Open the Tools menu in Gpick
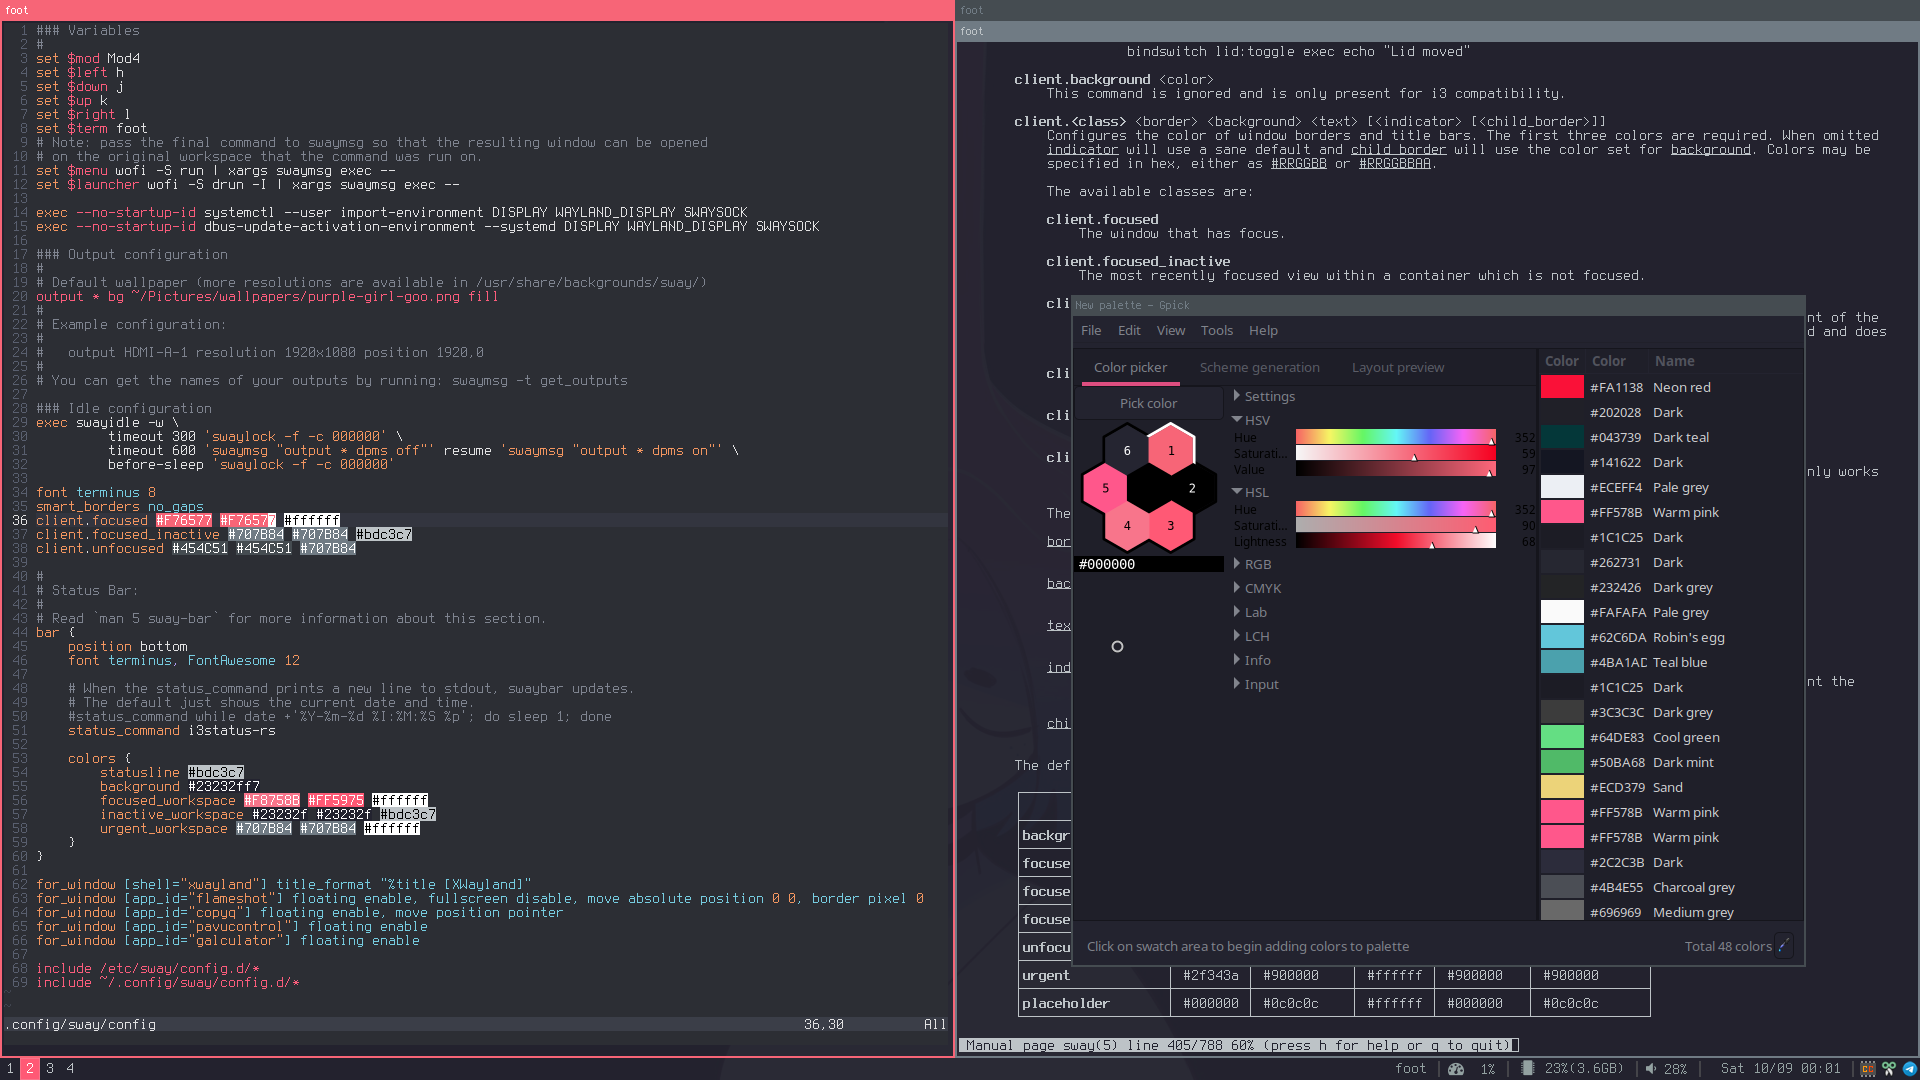 pyautogui.click(x=1216, y=330)
